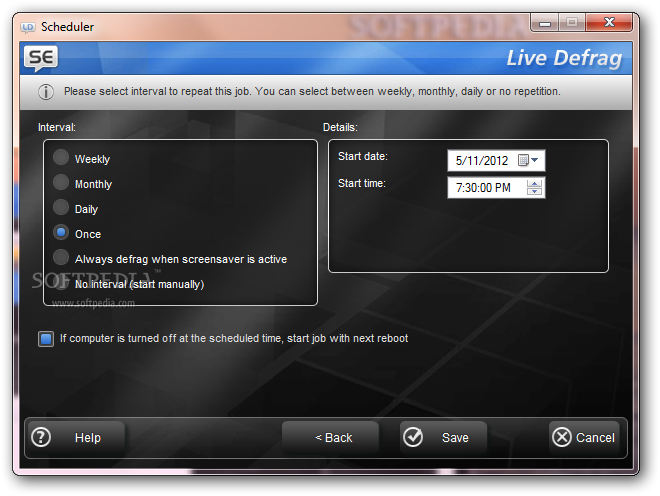Open the Start date calendar dropdown
660x496 pixels.
tap(529, 160)
